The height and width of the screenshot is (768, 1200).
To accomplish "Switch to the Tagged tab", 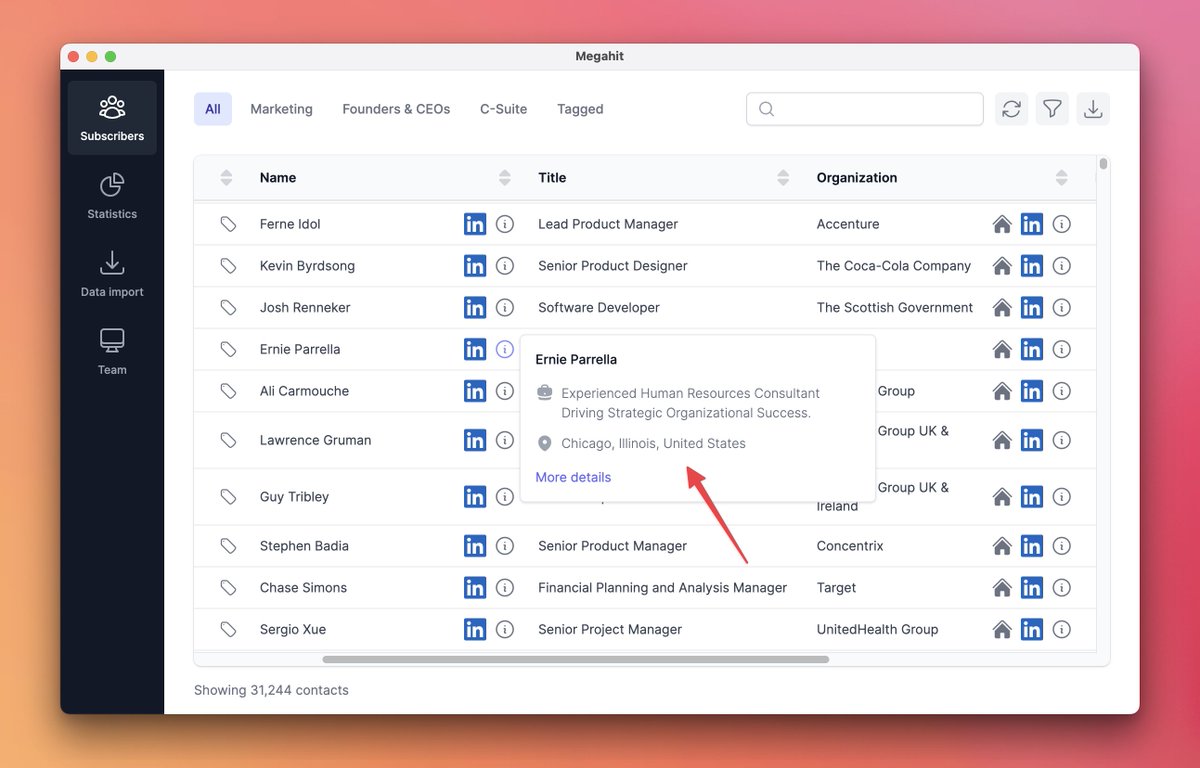I will point(580,109).
